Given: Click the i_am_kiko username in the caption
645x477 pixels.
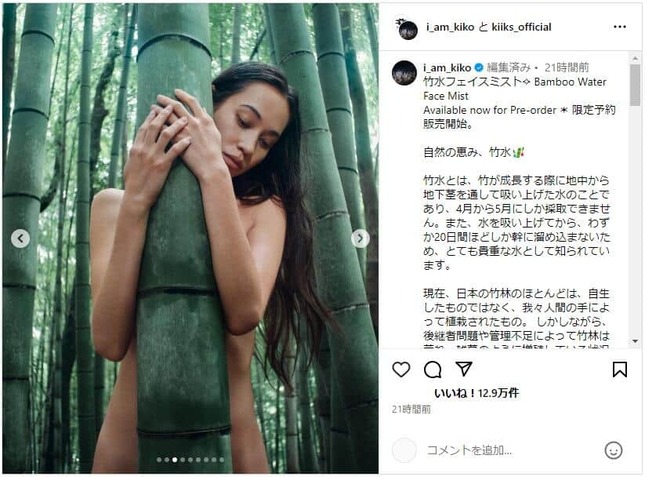Looking at the screenshot, I should click(x=447, y=67).
